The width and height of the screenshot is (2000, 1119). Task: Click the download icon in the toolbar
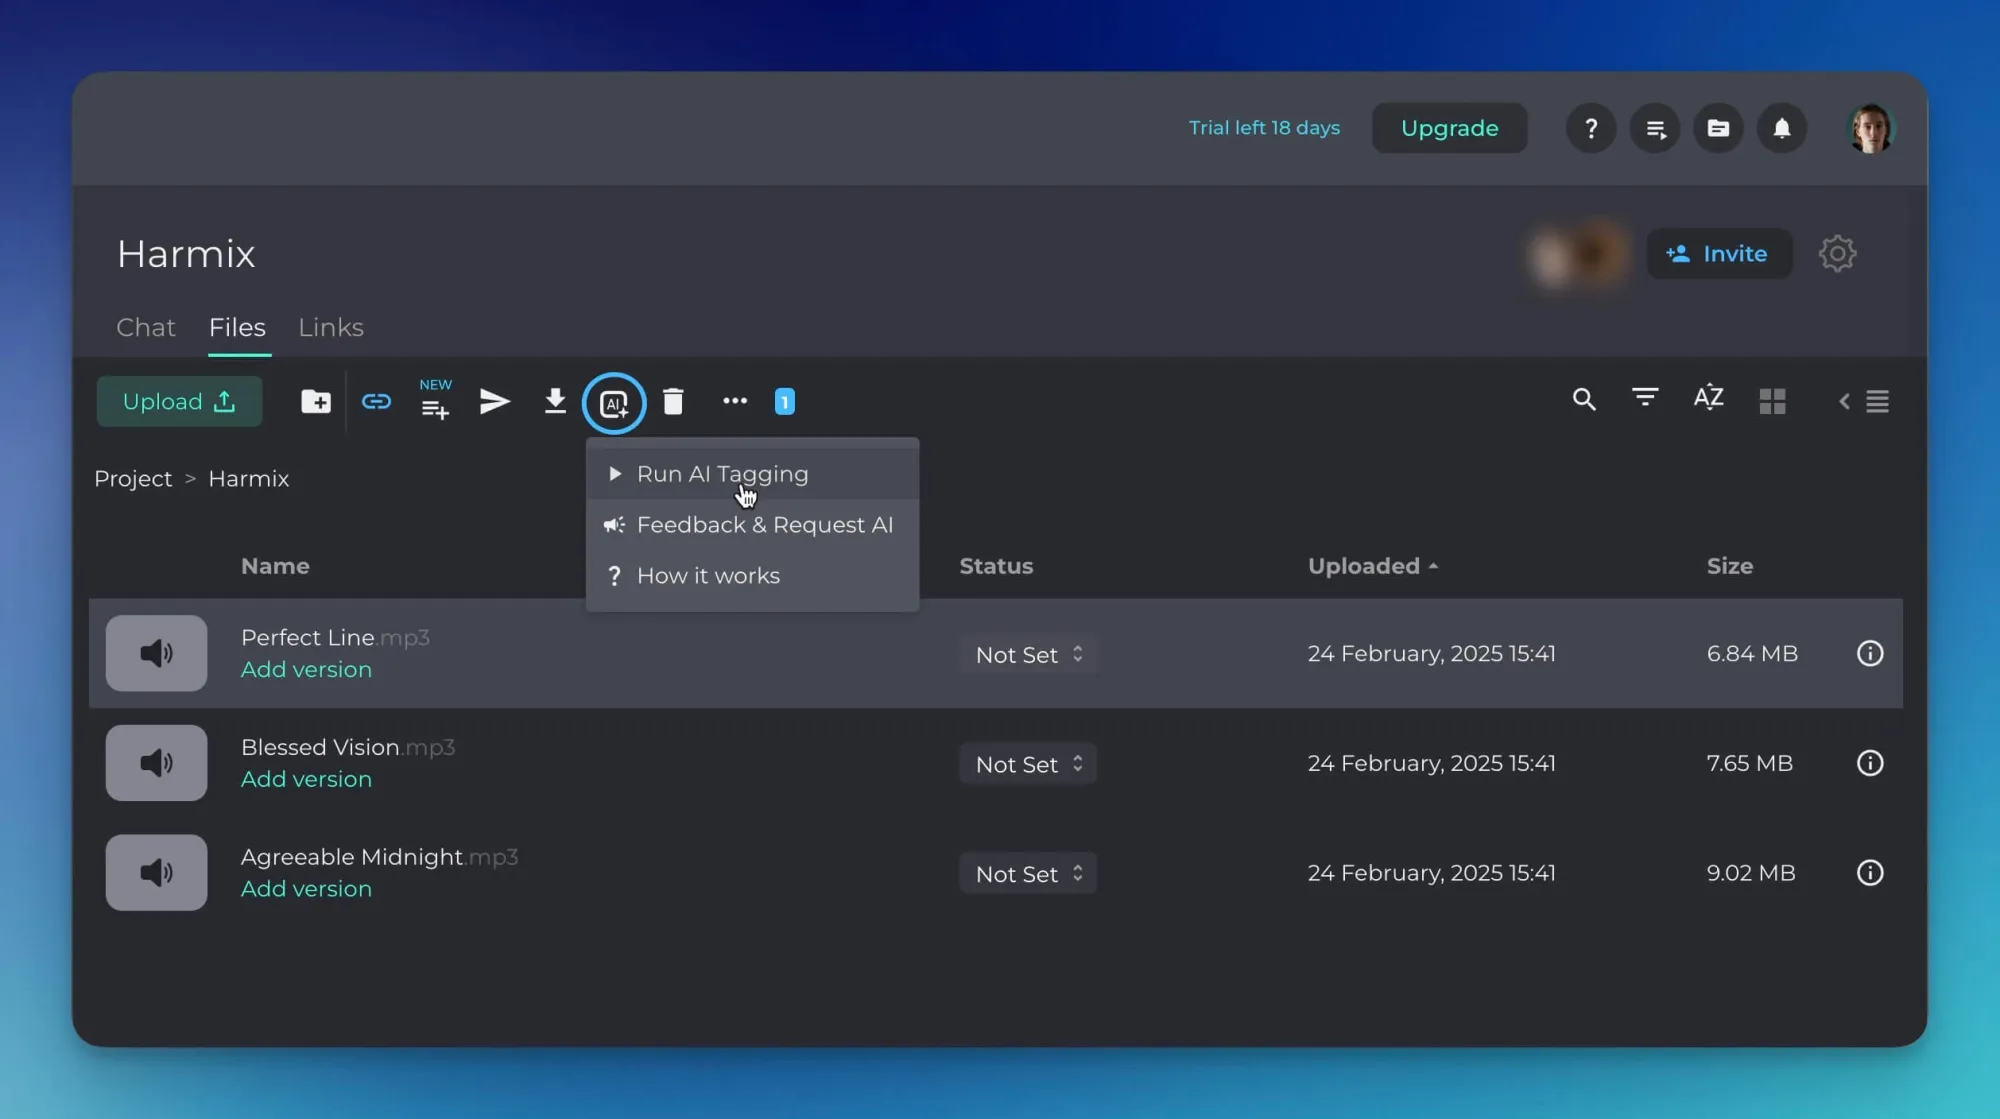point(555,402)
